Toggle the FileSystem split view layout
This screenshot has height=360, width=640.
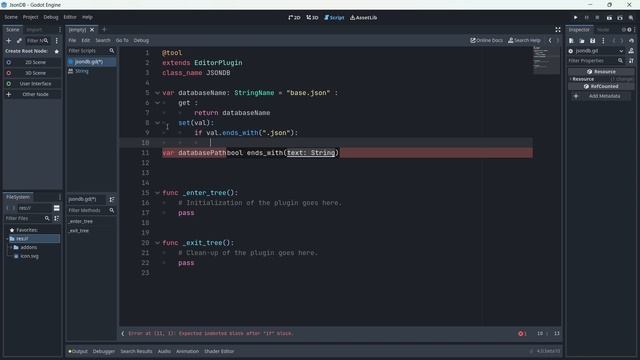tap(57, 208)
